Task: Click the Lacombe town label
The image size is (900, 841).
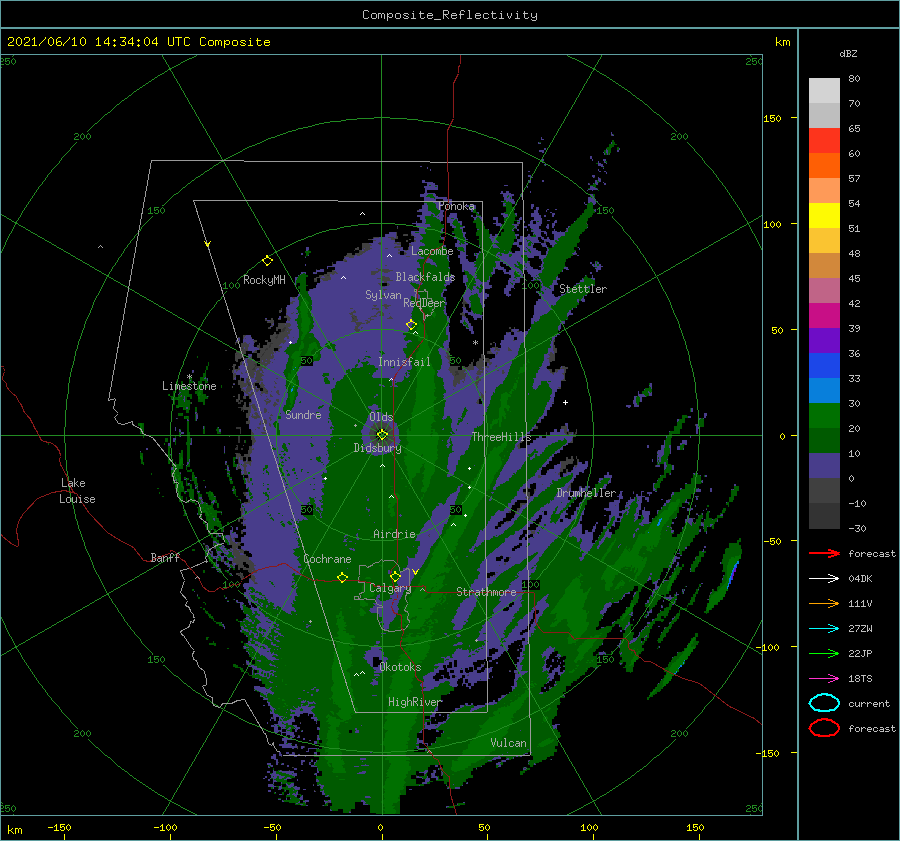Action: coord(432,251)
